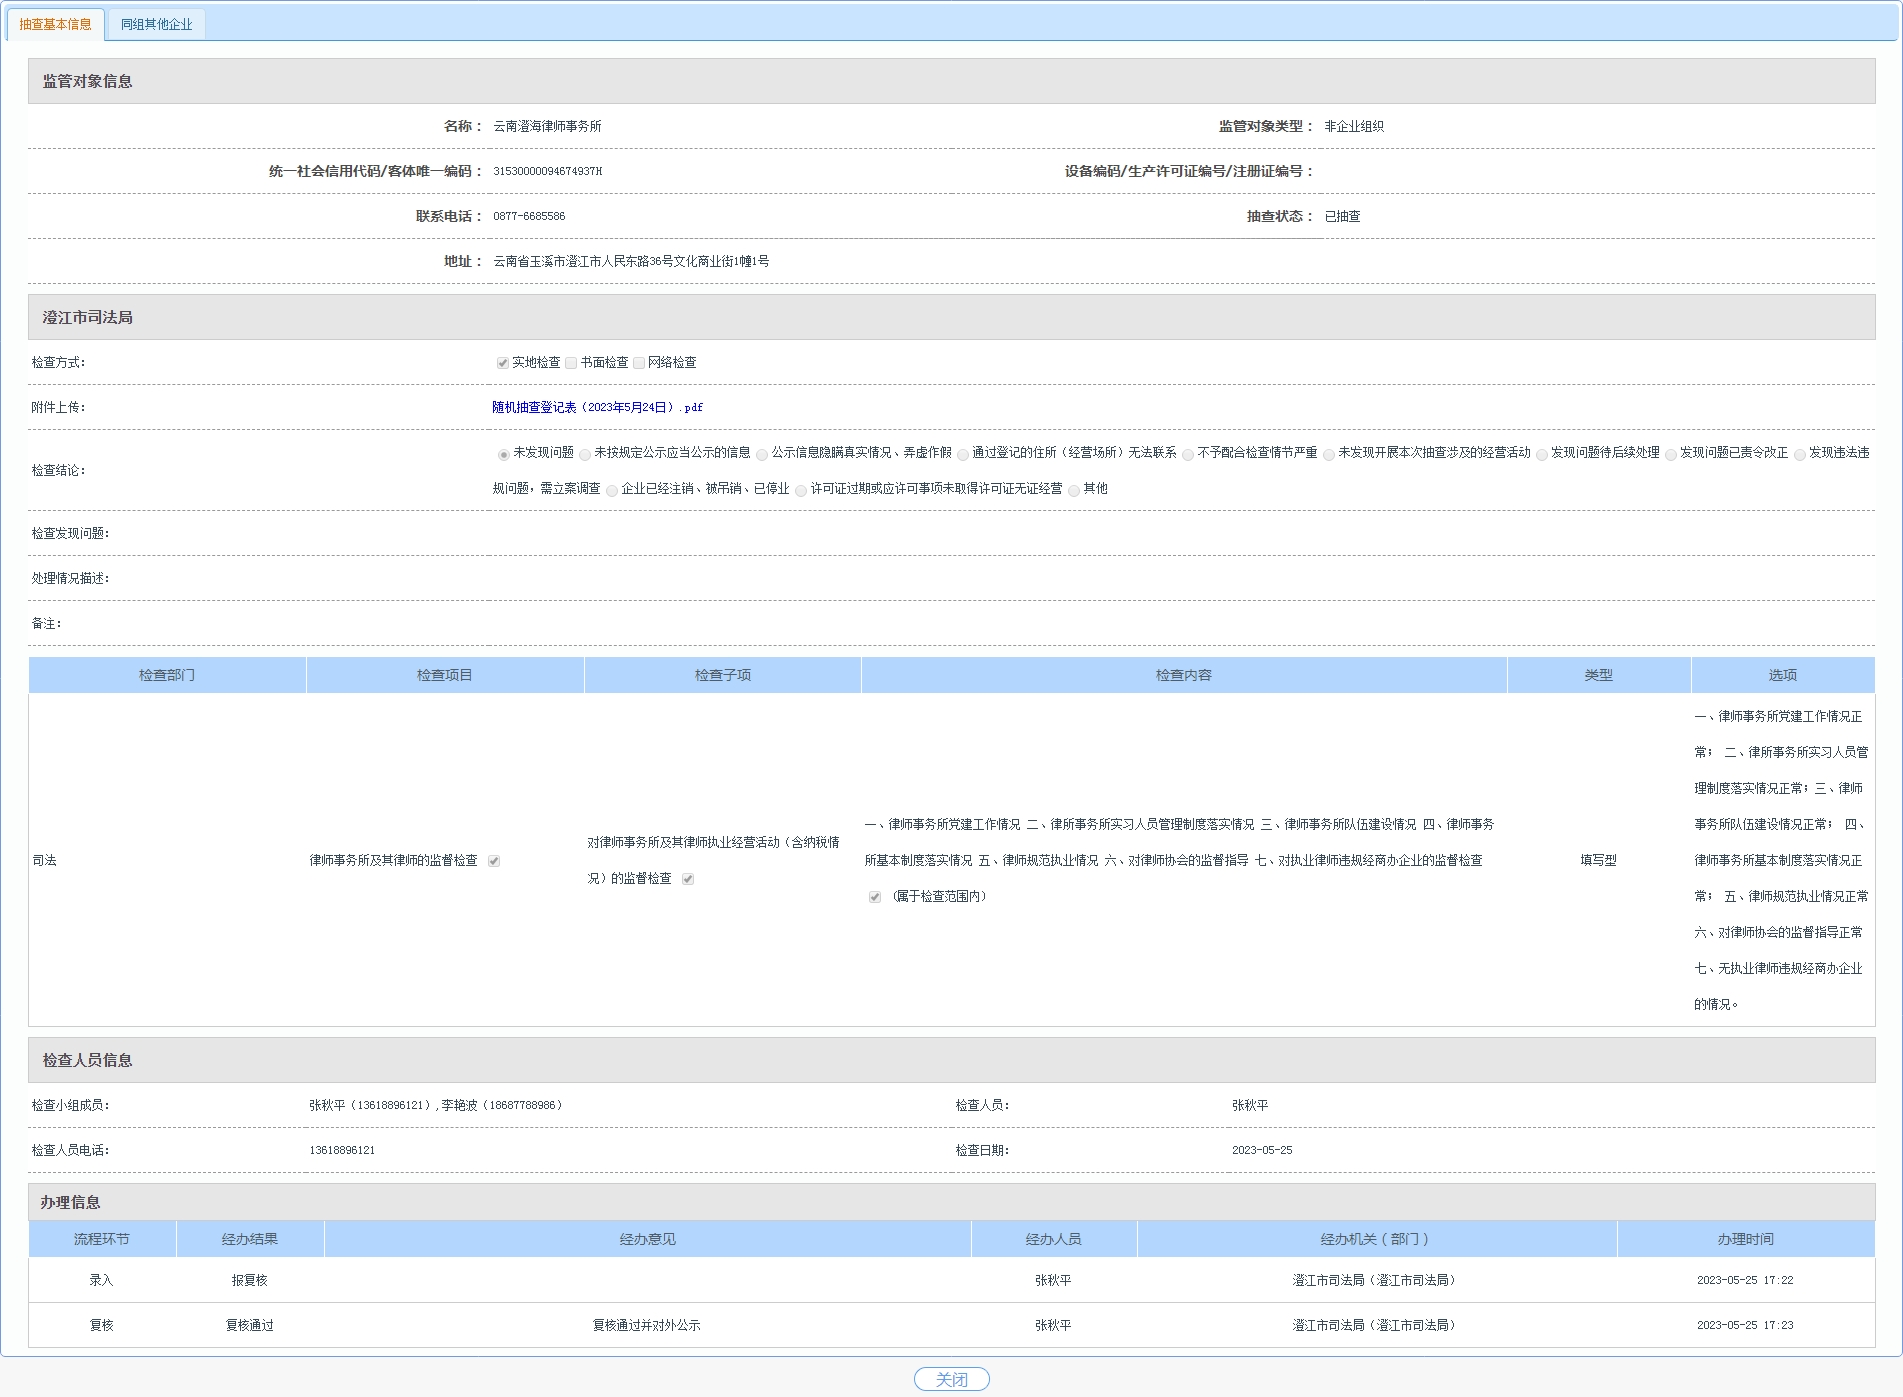The image size is (1903, 1397).
Task: Click the 录入 process step cell
Action: (102, 1280)
